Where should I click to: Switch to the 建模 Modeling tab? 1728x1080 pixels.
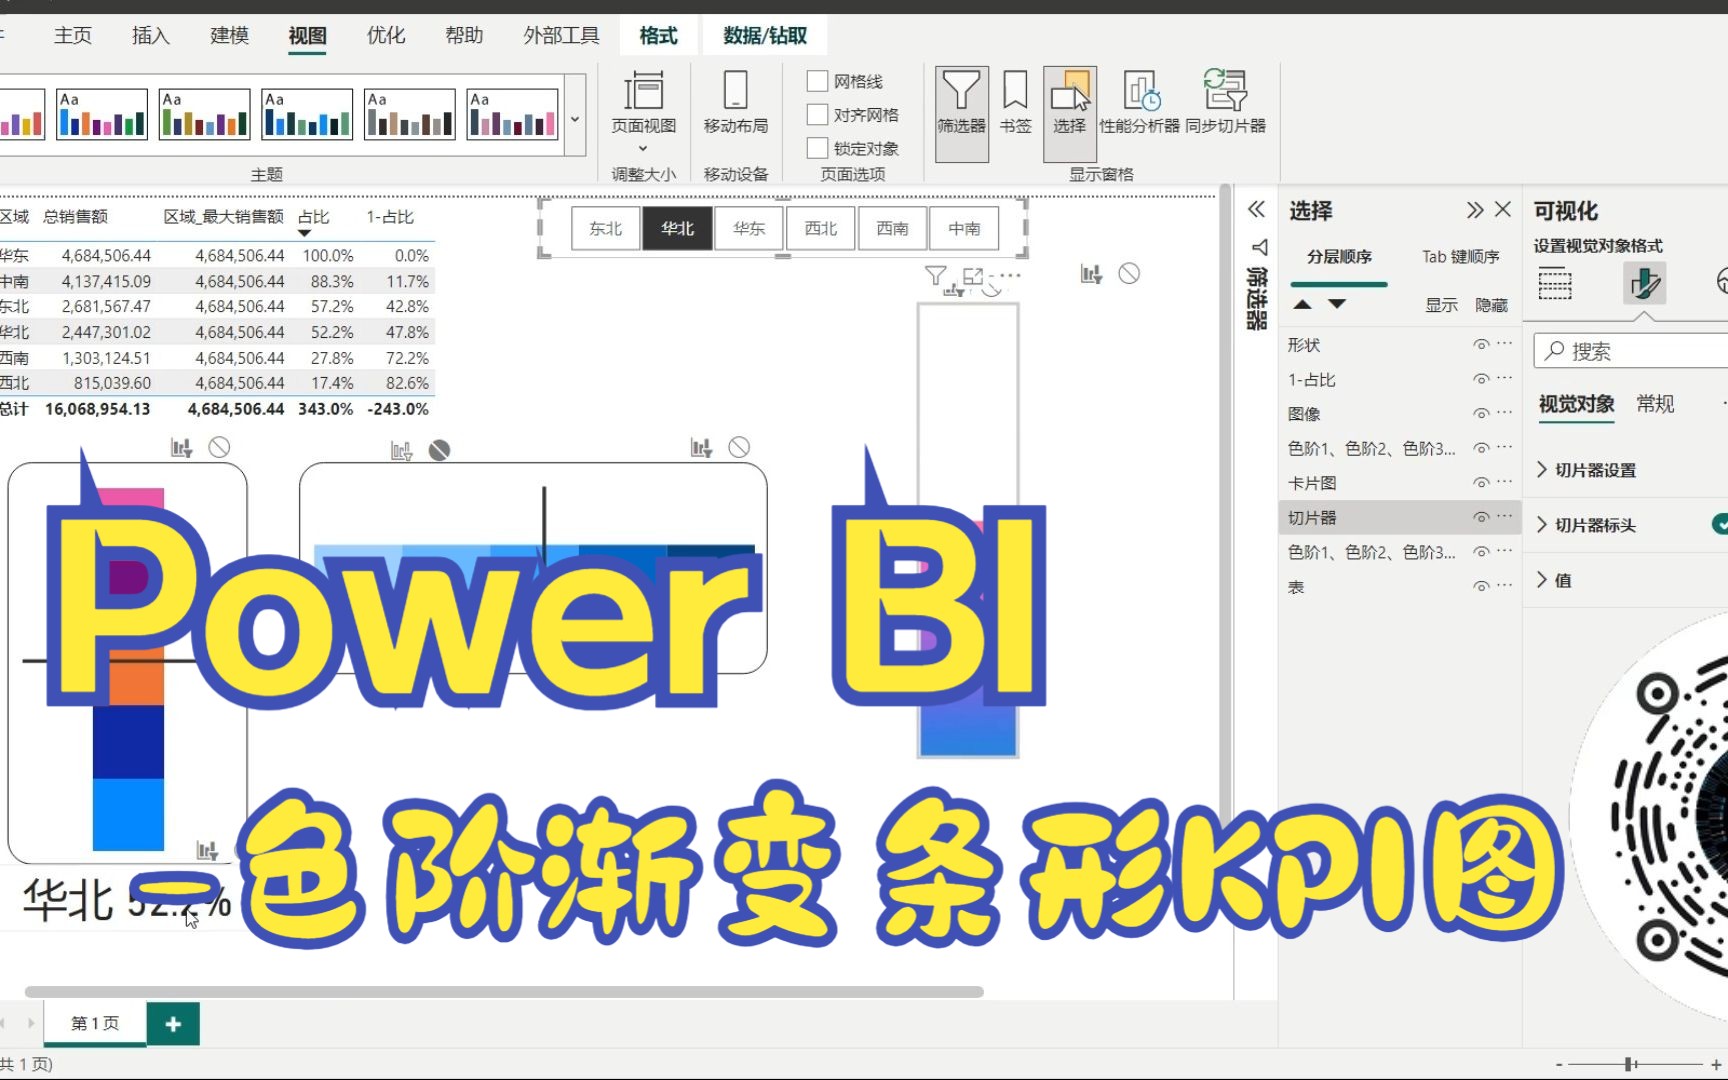[229, 36]
